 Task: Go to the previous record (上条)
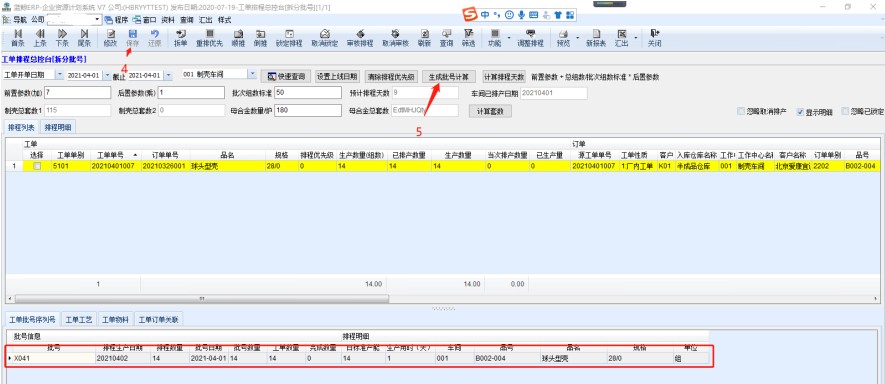coord(40,38)
